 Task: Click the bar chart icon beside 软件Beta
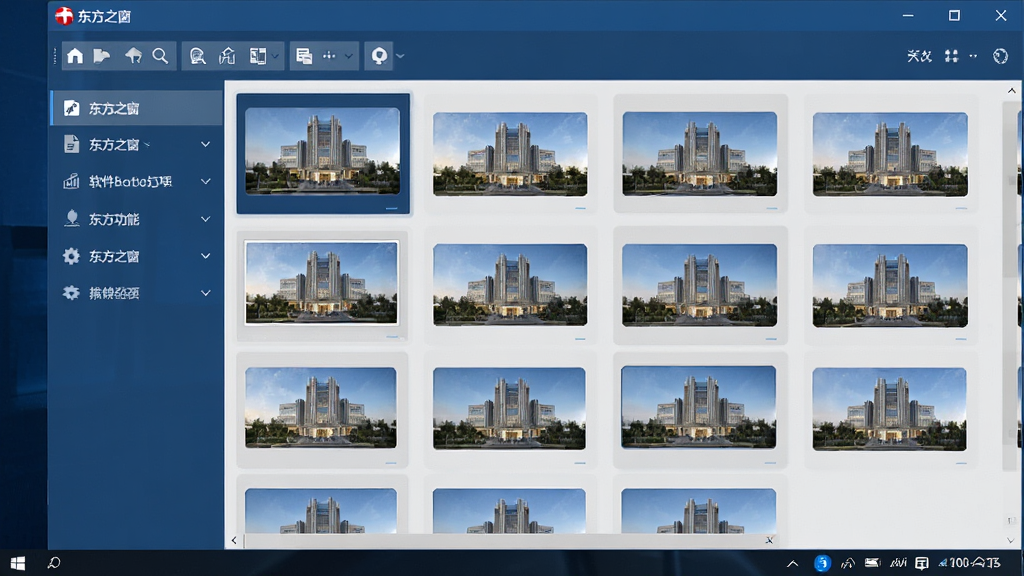tap(71, 182)
